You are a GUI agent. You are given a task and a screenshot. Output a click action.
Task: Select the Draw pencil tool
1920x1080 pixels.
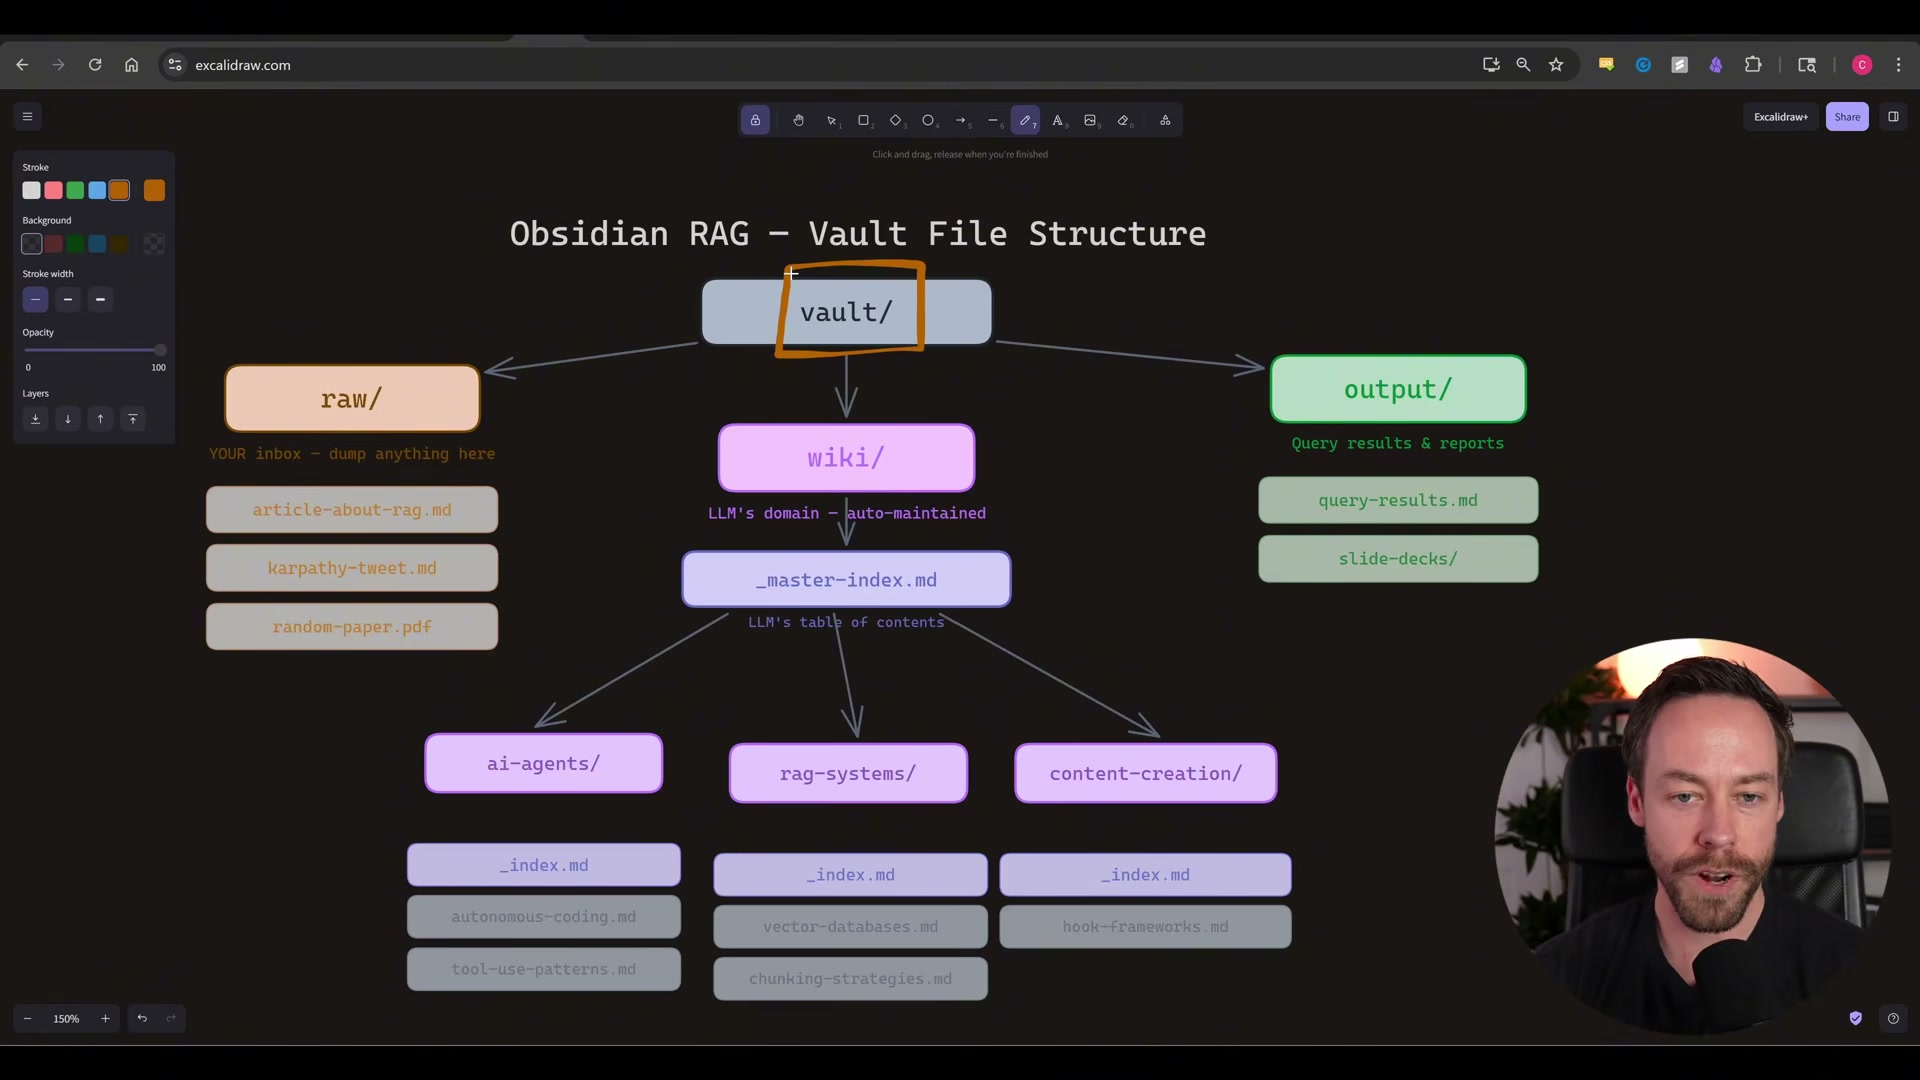(x=1025, y=120)
